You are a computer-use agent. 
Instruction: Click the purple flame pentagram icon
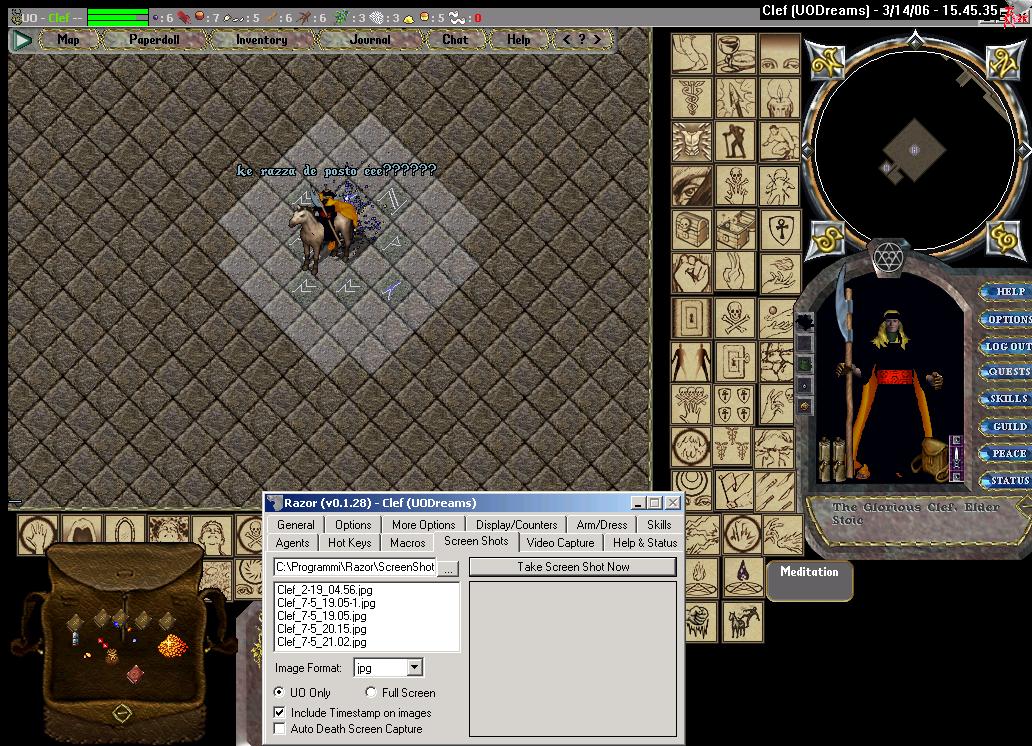click(743, 577)
